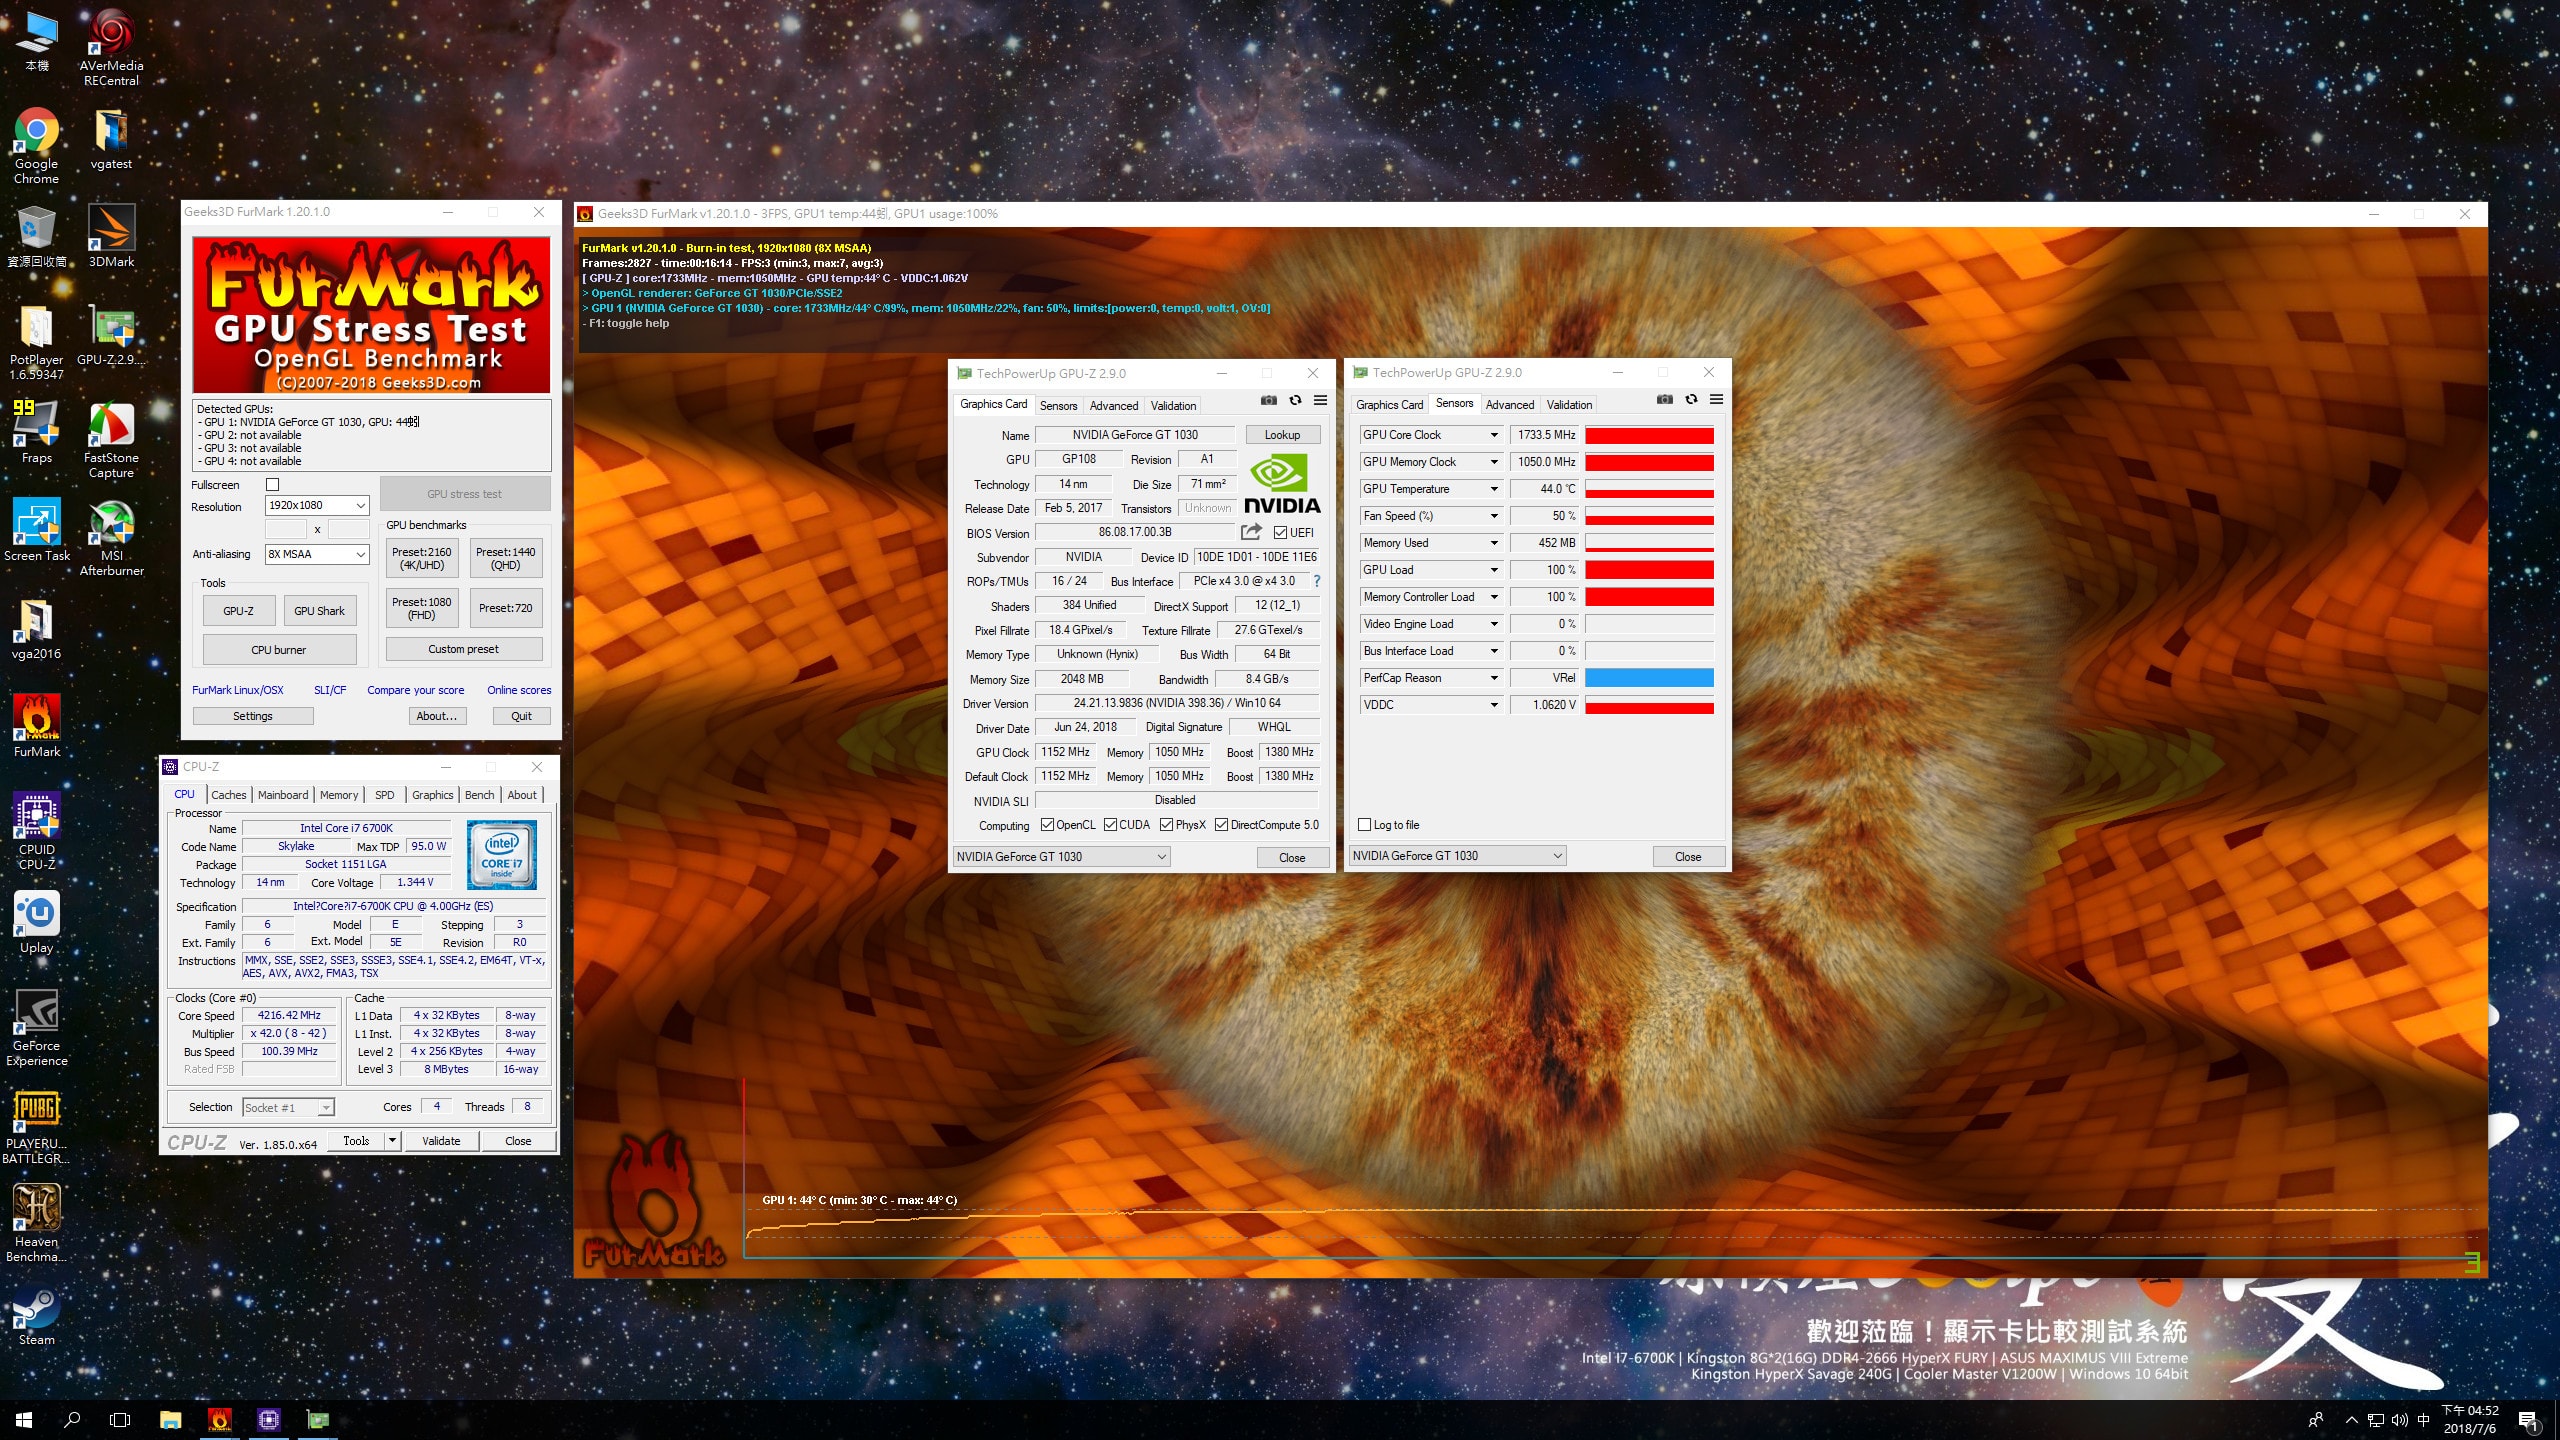Click CPU burner button in FurMark
This screenshot has width=2560, height=1440.
279,650
